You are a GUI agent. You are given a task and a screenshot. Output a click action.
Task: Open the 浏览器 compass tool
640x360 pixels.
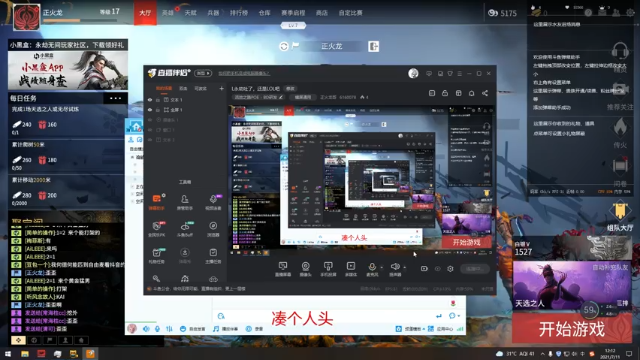(213, 229)
